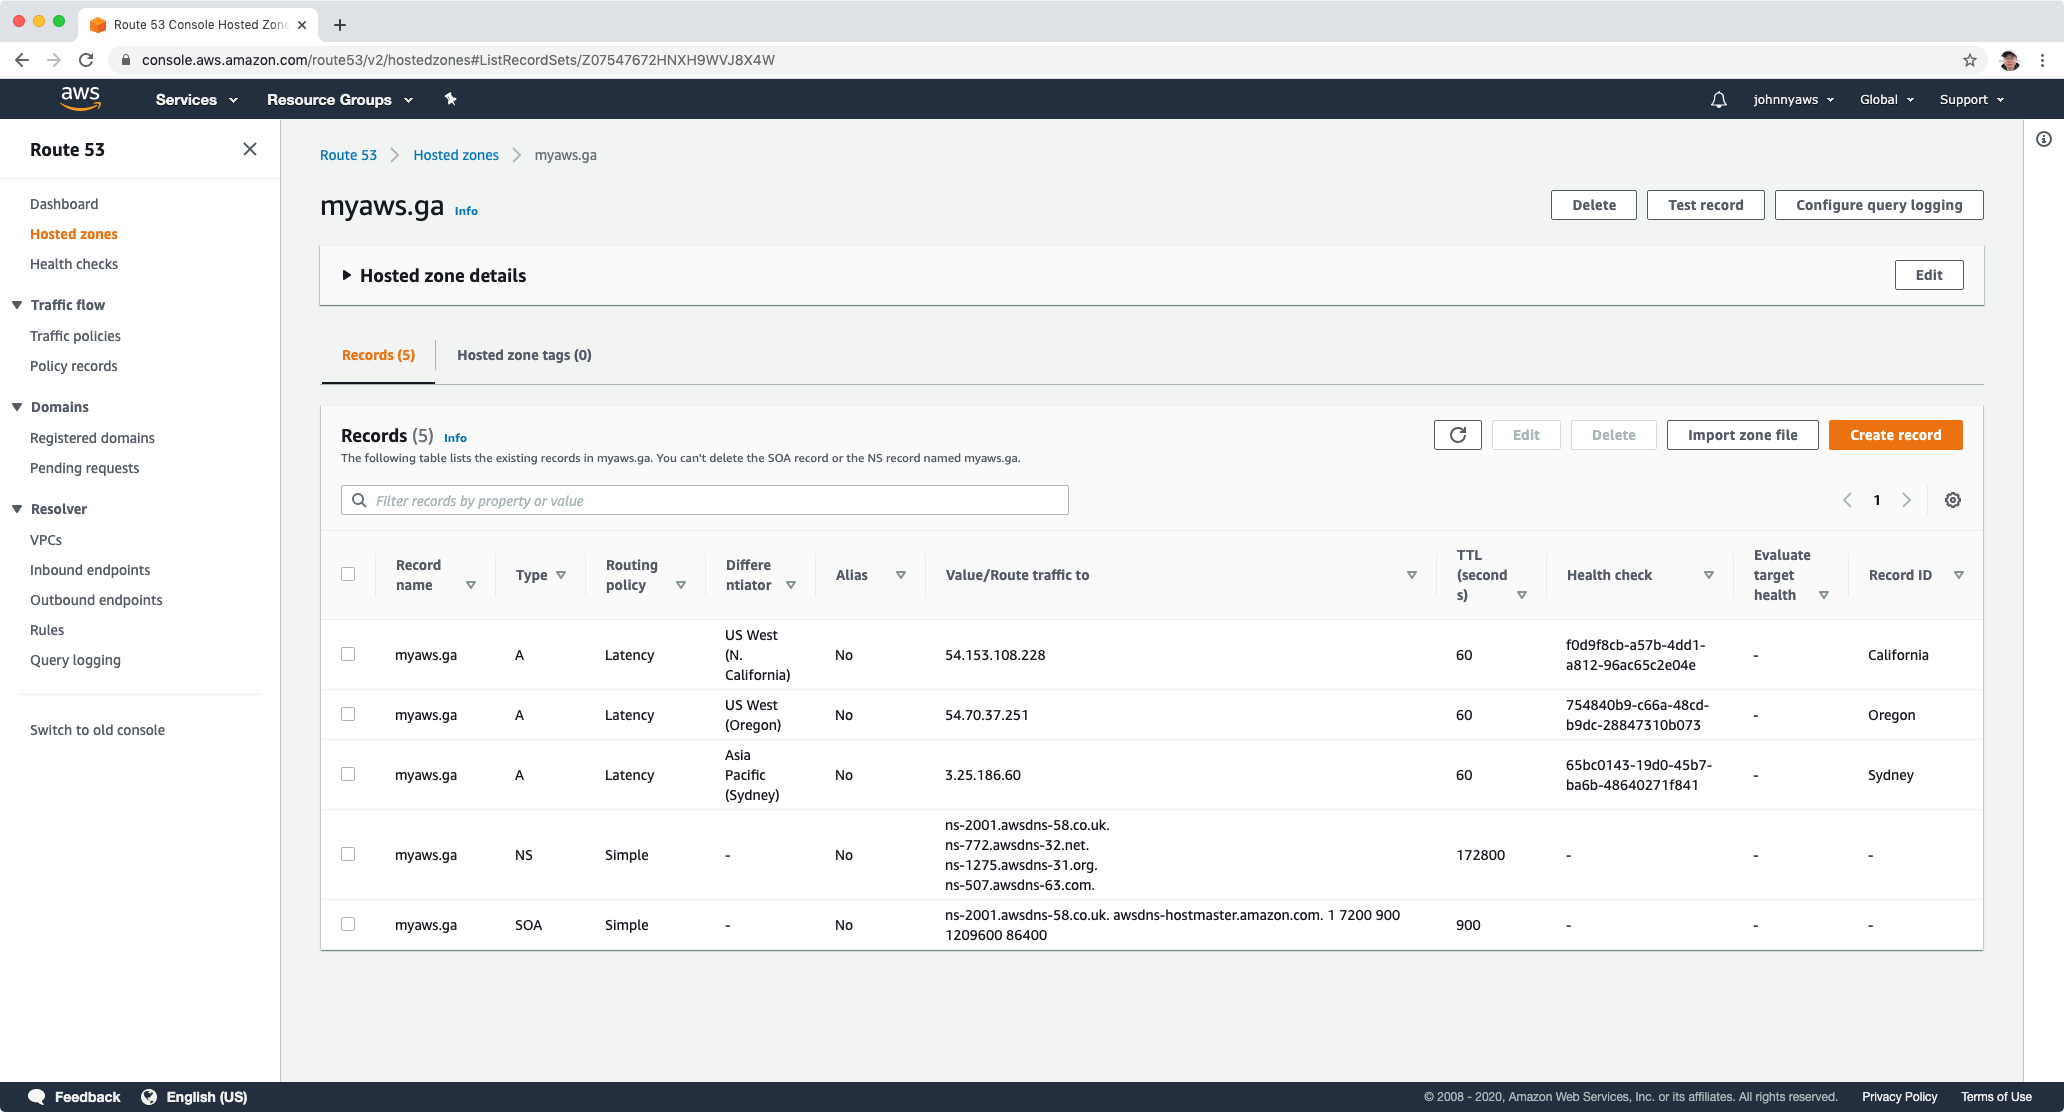Open Chrome three-dot menu
Image resolution: width=2064 pixels, height=1112 pixels.
coord(2042,60)
